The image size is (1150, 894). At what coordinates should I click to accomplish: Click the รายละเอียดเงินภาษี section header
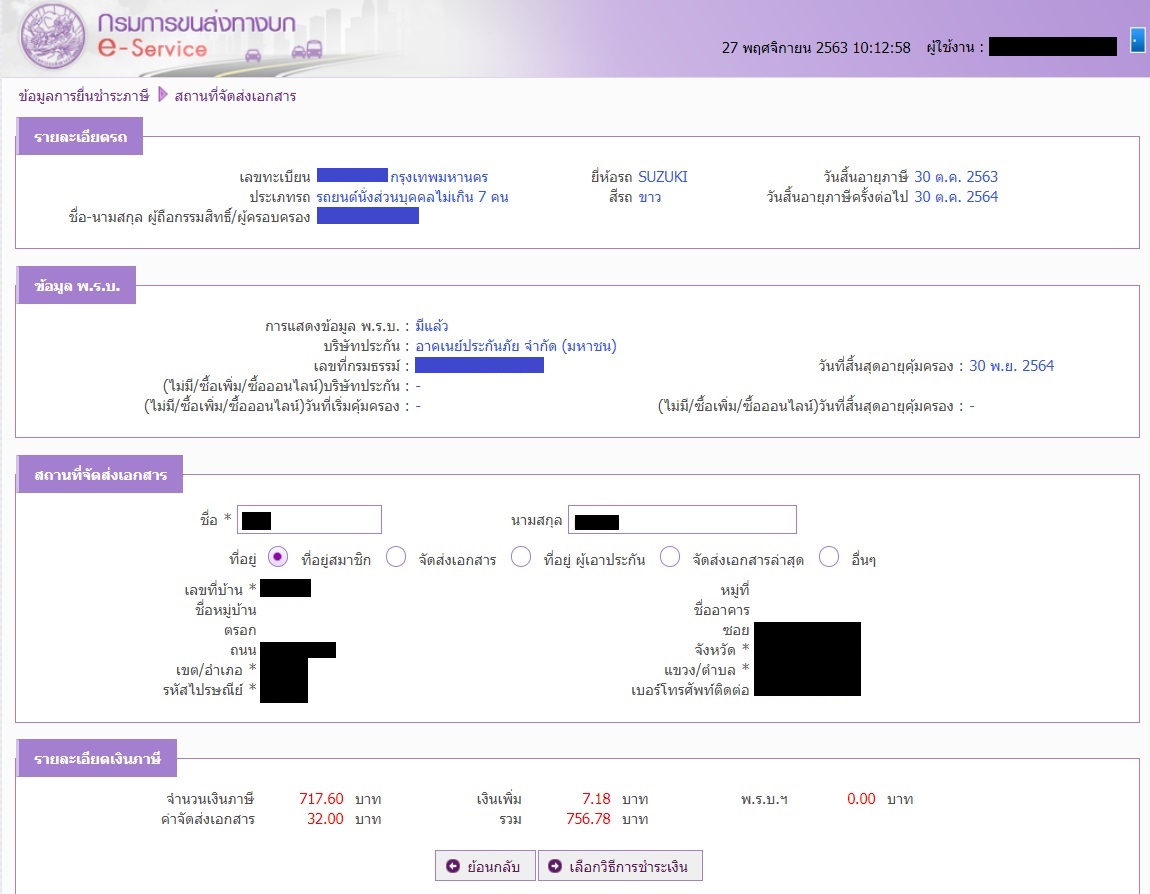point(98,760)
